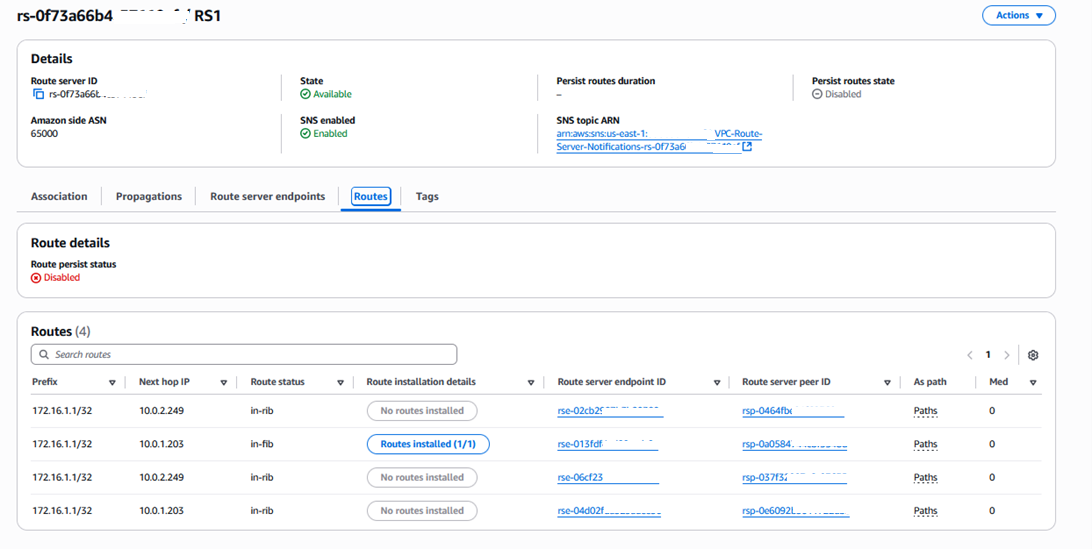Image resolution: width=1092 pixels, height=549 pixels.
Task: Show Paths for rsp-0e6092 row
Action: pos(926,511)
